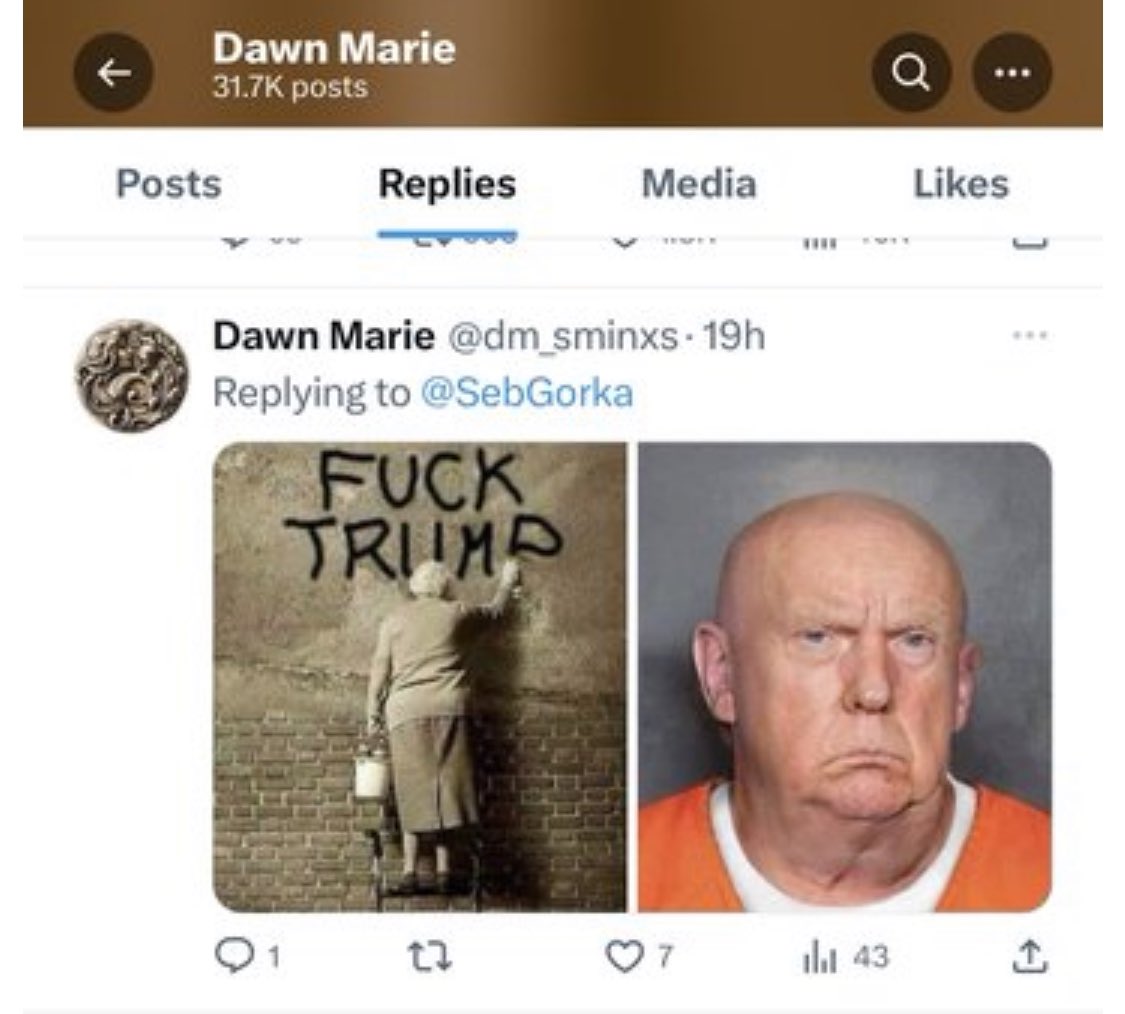View post analytics showing 43

(845, 957)
